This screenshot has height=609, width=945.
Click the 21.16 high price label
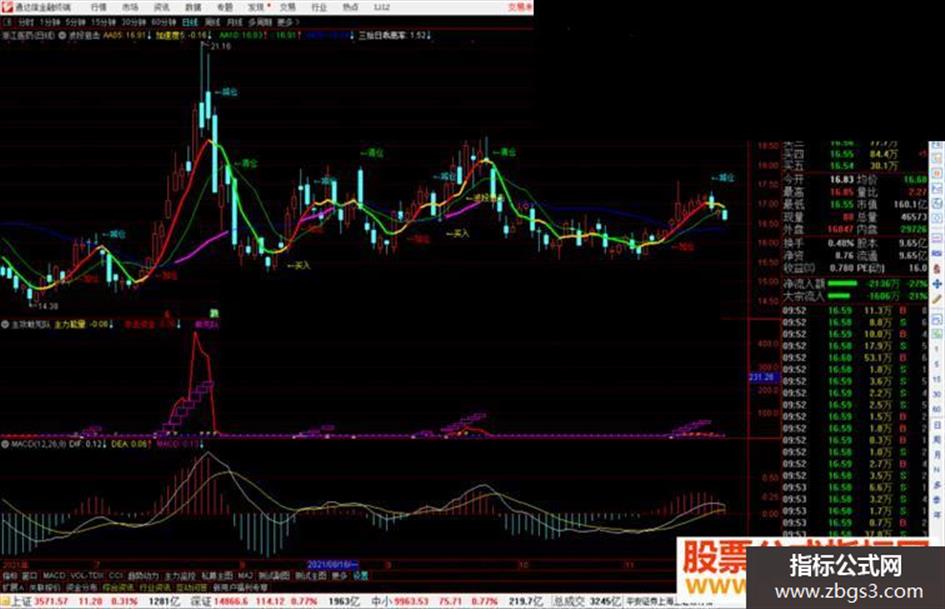(221, 46)
